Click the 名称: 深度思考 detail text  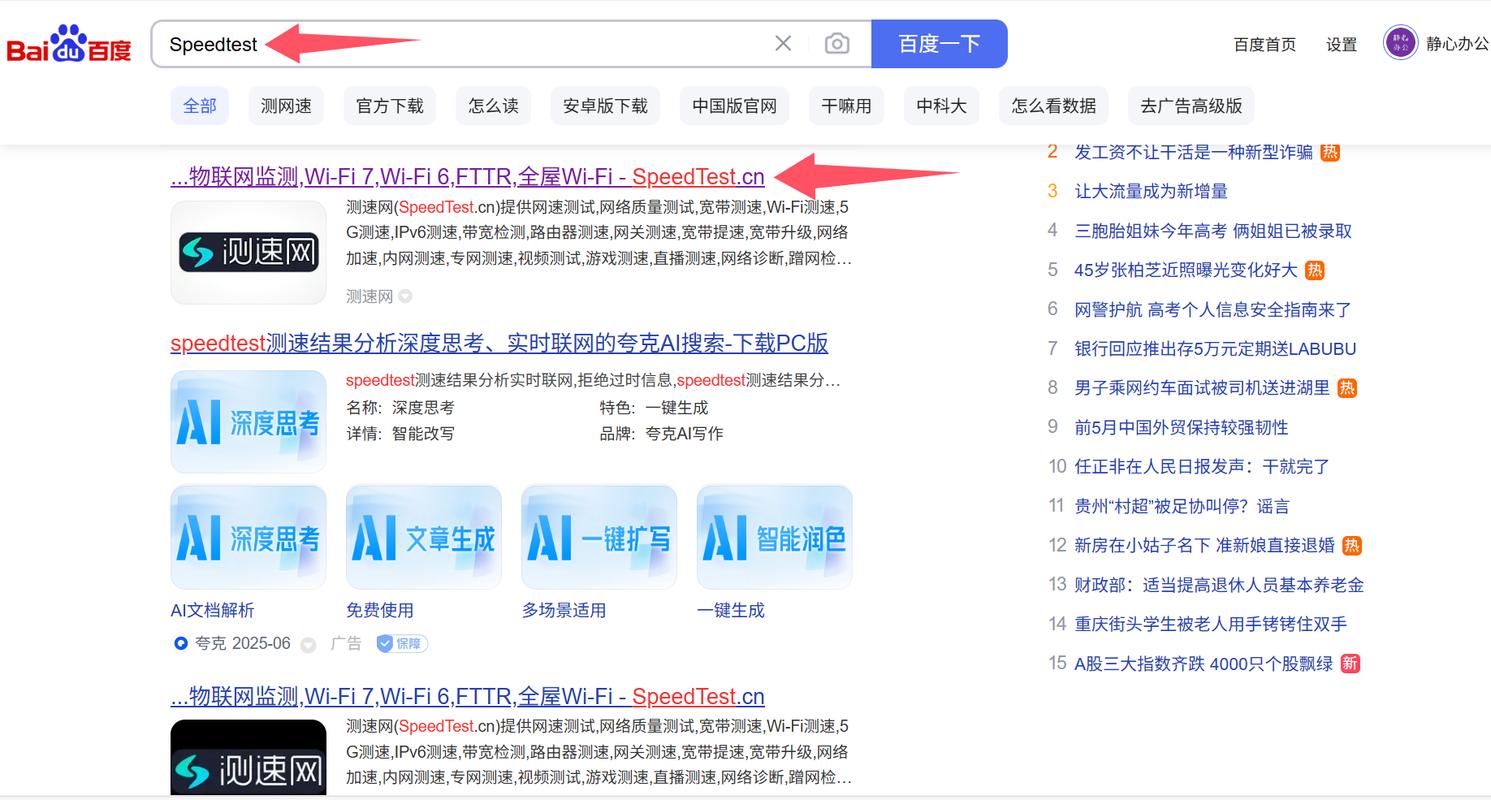[400, 407]
